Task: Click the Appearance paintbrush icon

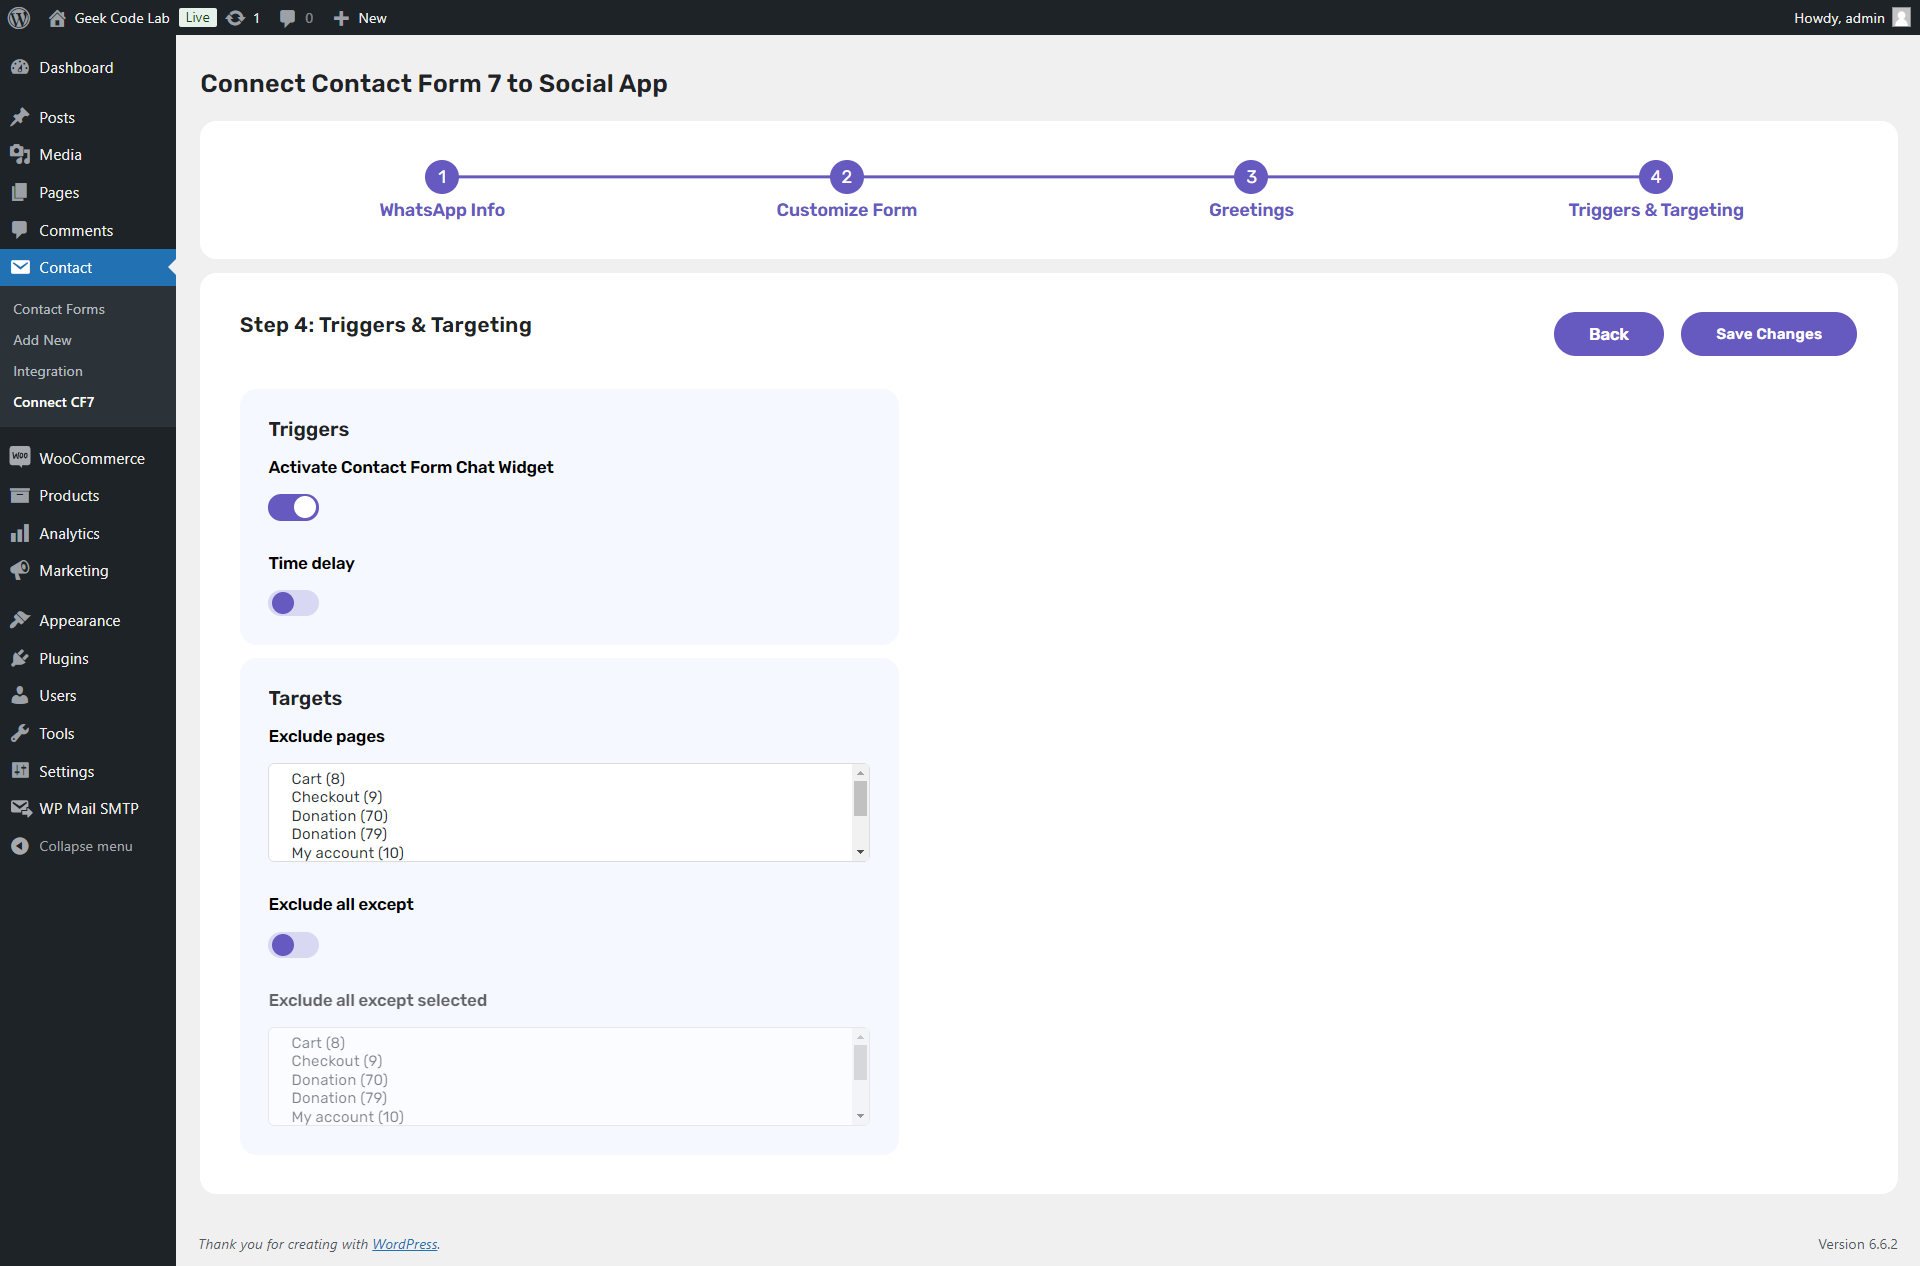Action: click(20, 620)
